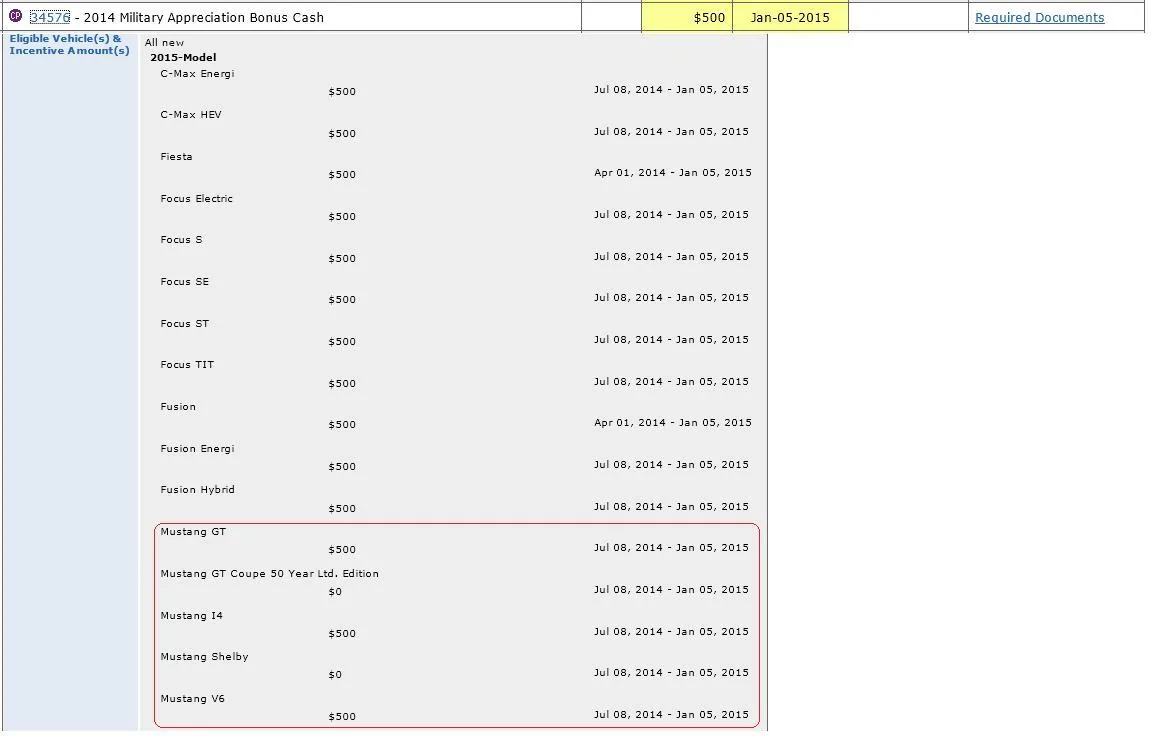Select the Mustang GT vehicle name
The image size is (1151, 736).
[x=194, y=532]
